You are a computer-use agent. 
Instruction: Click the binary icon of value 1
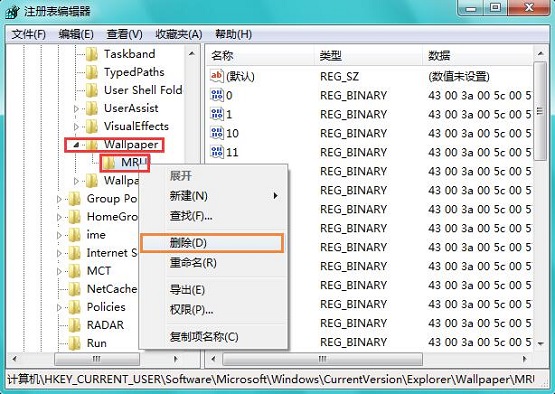click(x=217, y=114)
